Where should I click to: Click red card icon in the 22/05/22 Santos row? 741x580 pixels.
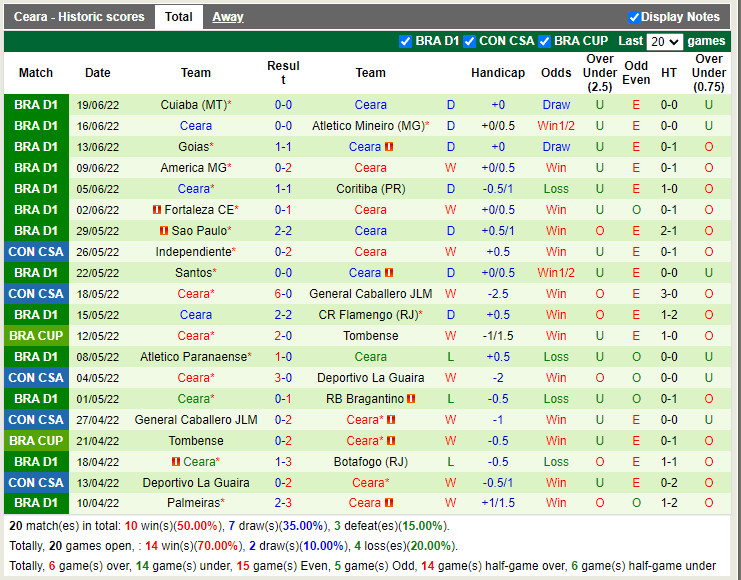(x=389, y=273)
